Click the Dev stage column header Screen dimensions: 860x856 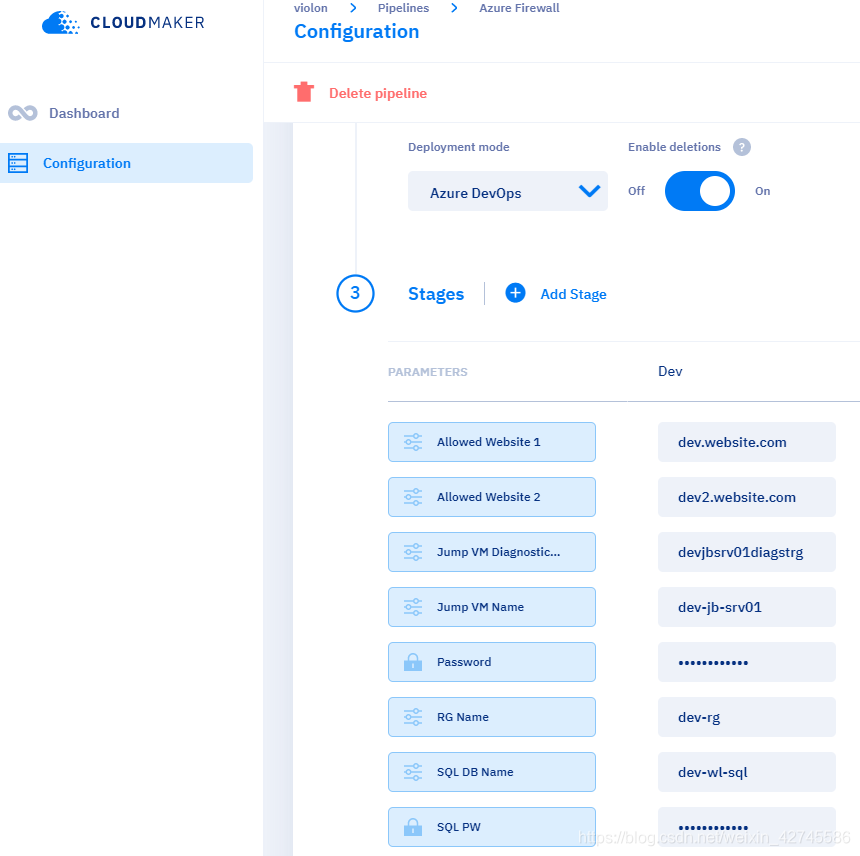[670, 371]
